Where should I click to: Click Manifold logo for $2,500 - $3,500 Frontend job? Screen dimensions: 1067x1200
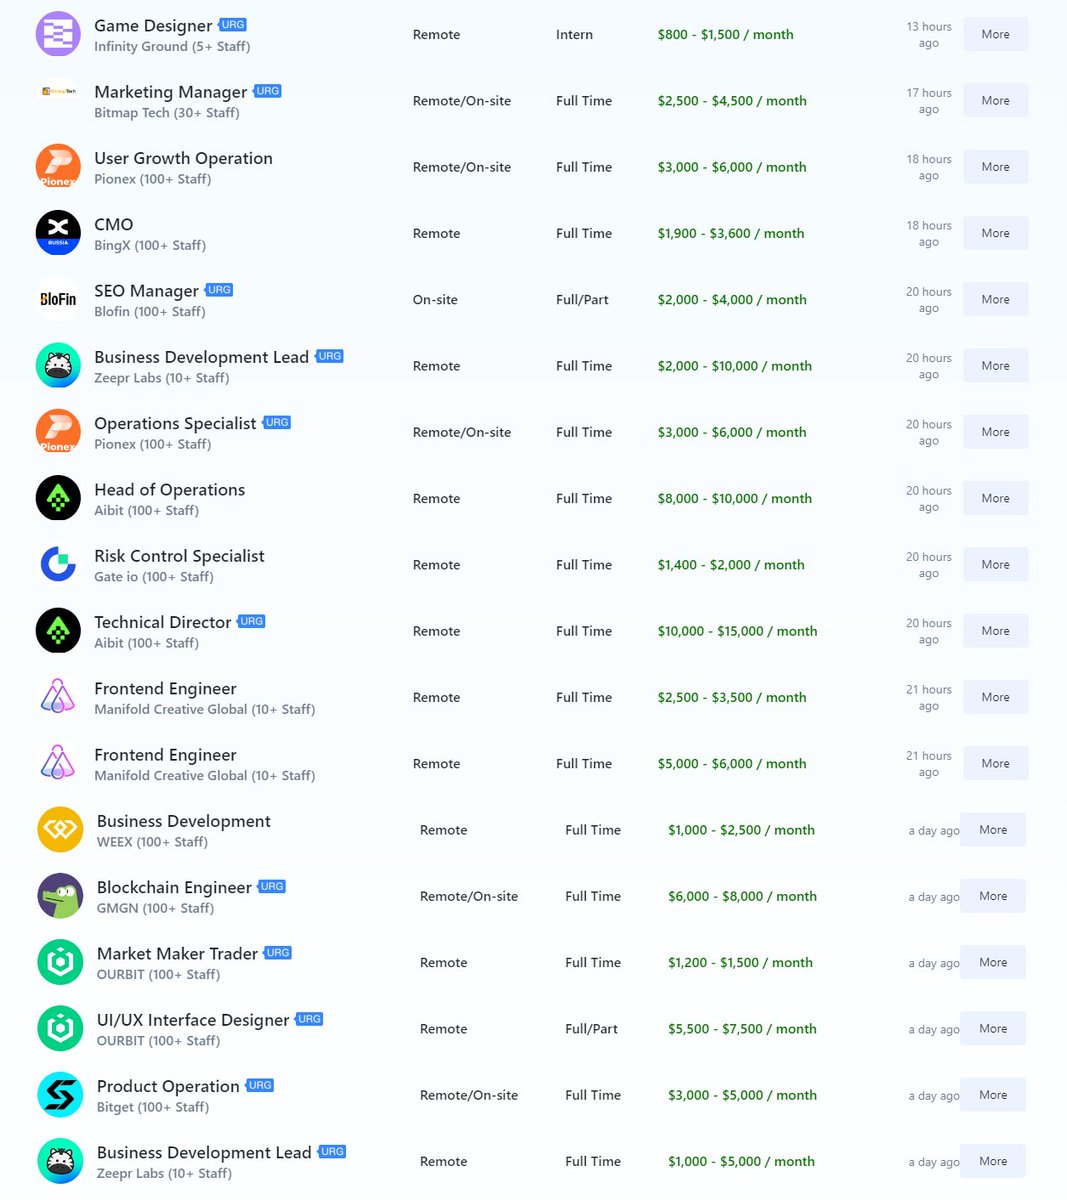[x=58, y=697]
